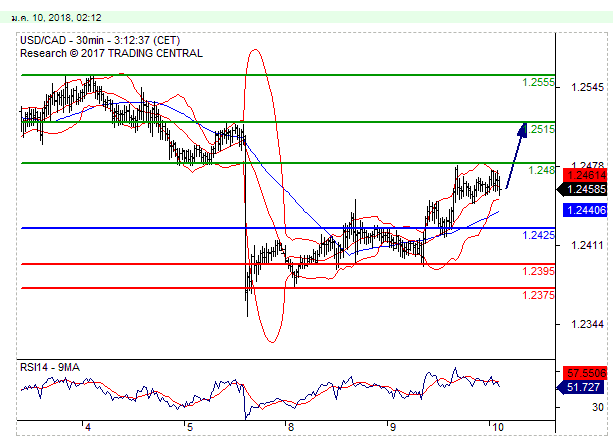Click the dark blue 51.727 RSI tag
613x442 pixels.
[582, 387]
